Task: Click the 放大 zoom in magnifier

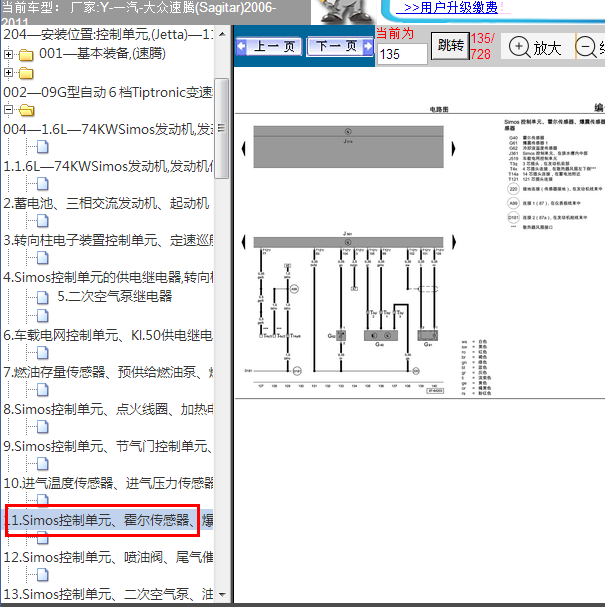Action: pos(536,47)
